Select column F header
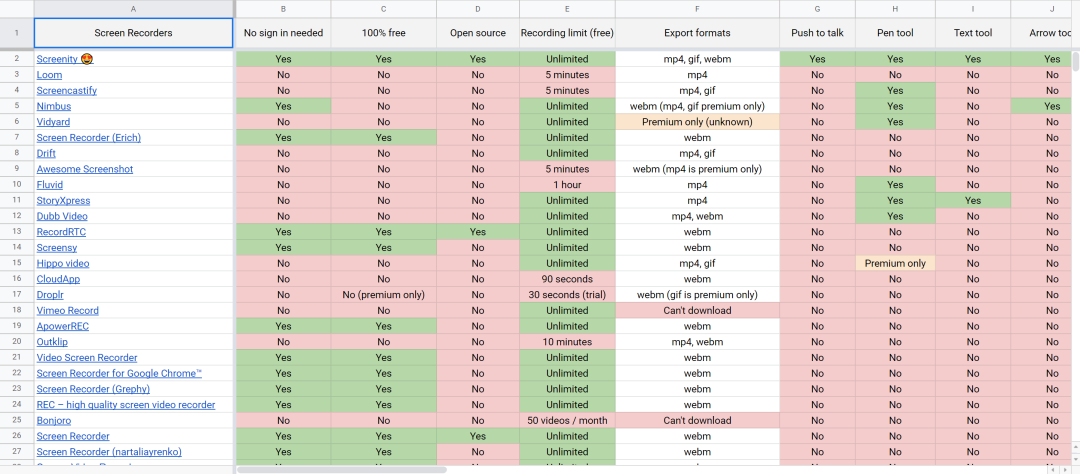 [x=697, y=9]
